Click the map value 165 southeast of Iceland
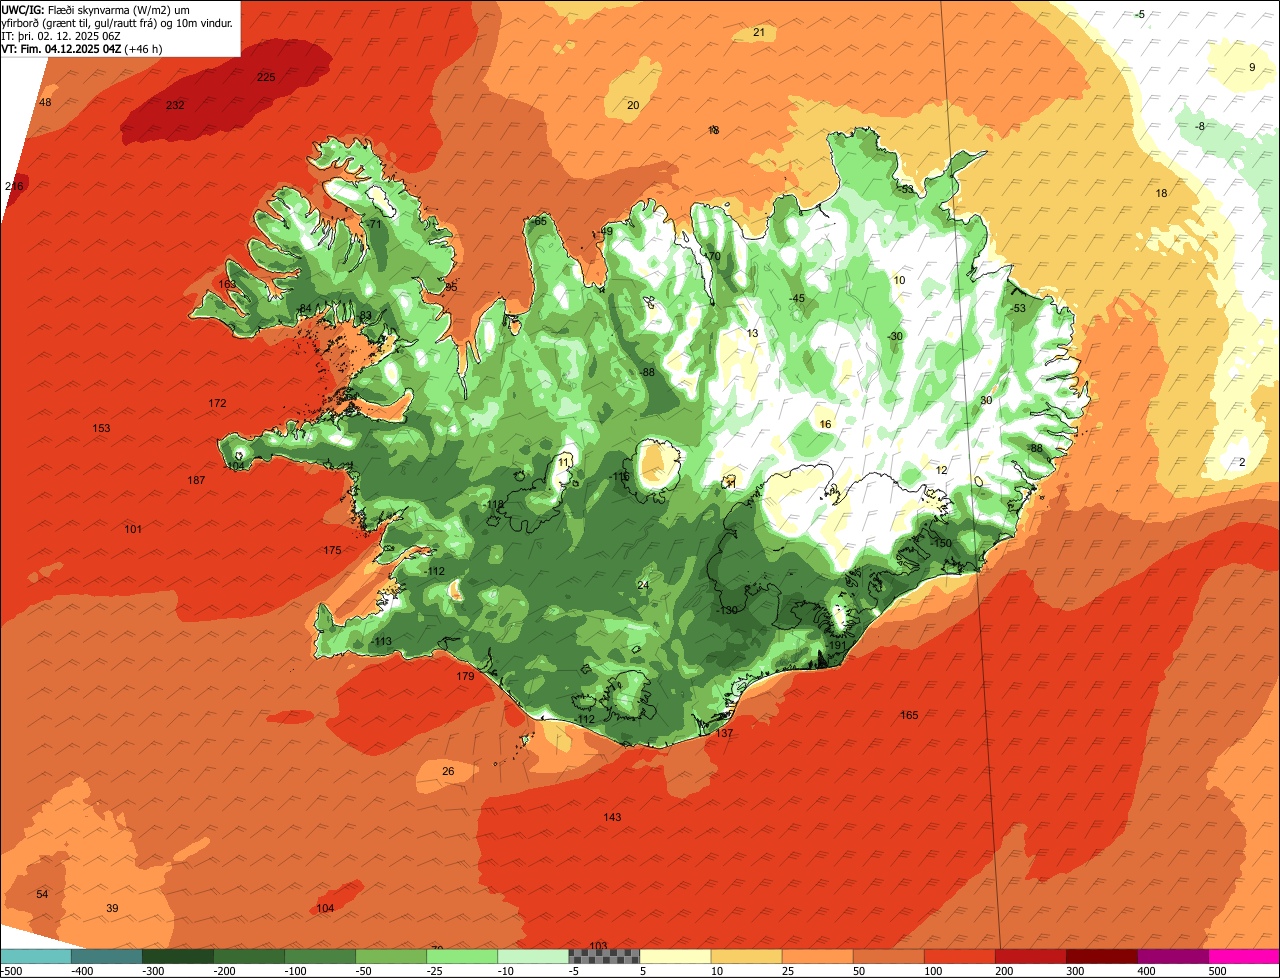 (909, 714)
